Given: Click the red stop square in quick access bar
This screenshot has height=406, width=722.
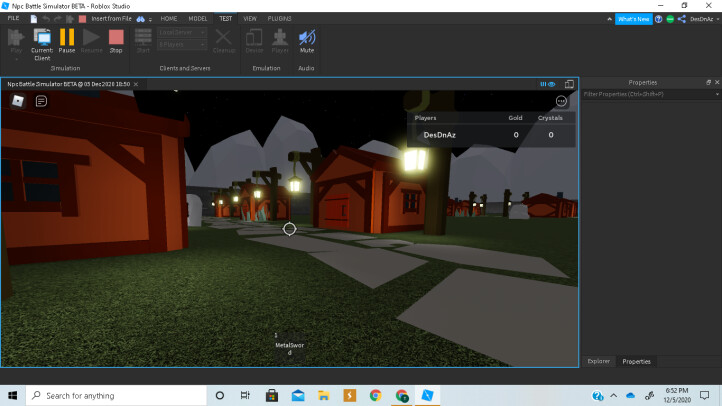Looking at the screenshot, I should click(82, 19).
